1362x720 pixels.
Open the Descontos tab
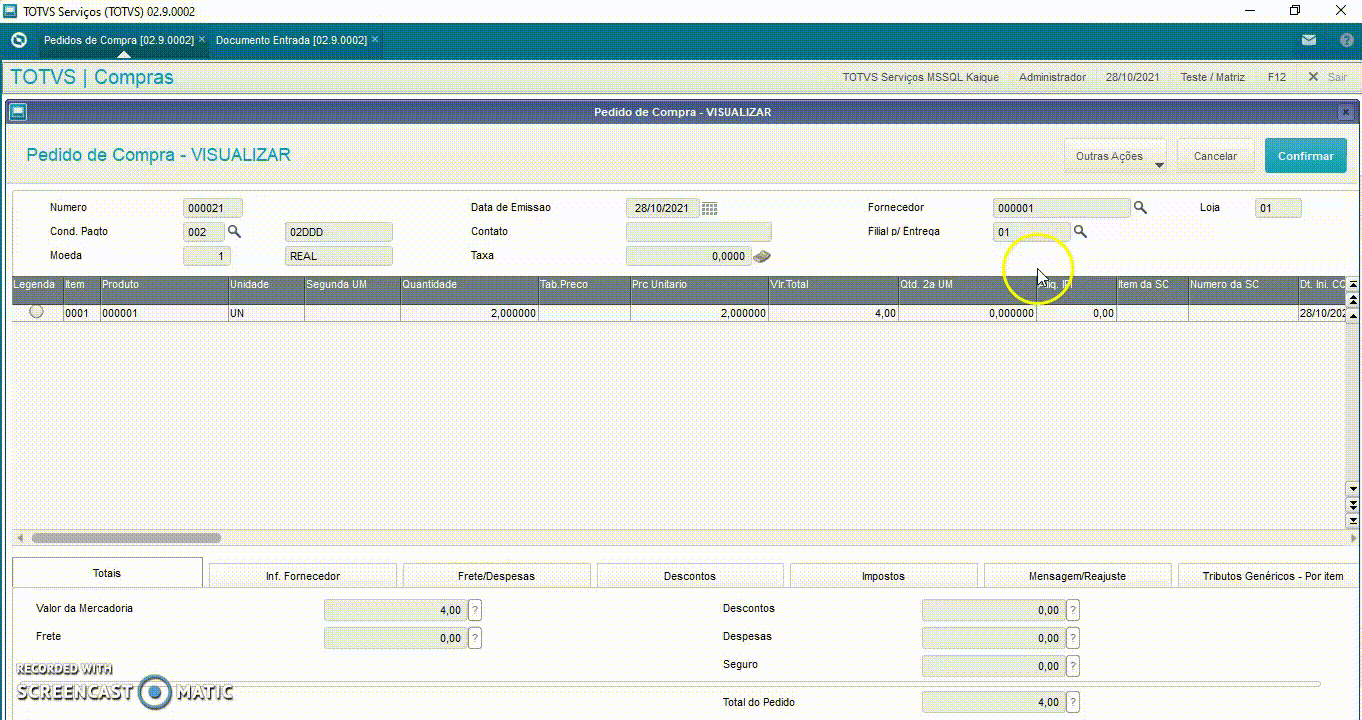[x=690, y=576]
